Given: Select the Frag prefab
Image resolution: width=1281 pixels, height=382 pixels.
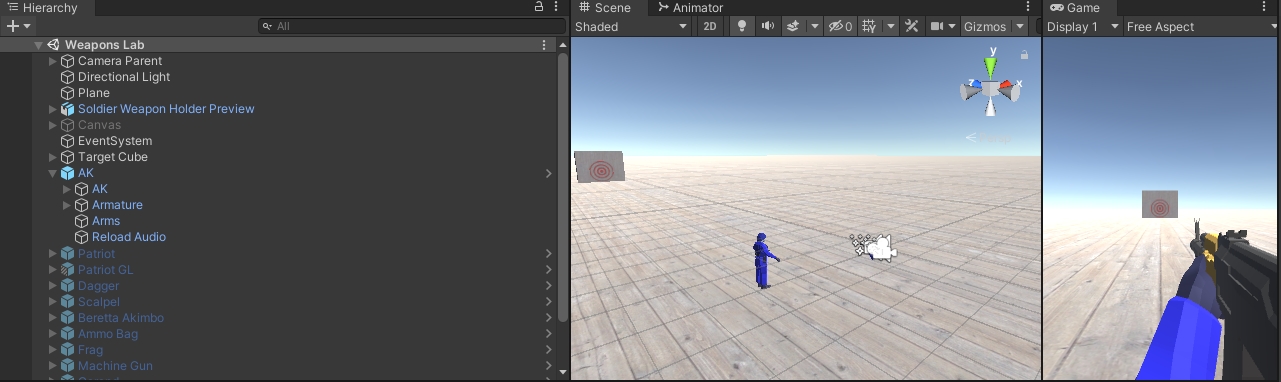Looking at the screenshot, I should [x=90, y=350].
